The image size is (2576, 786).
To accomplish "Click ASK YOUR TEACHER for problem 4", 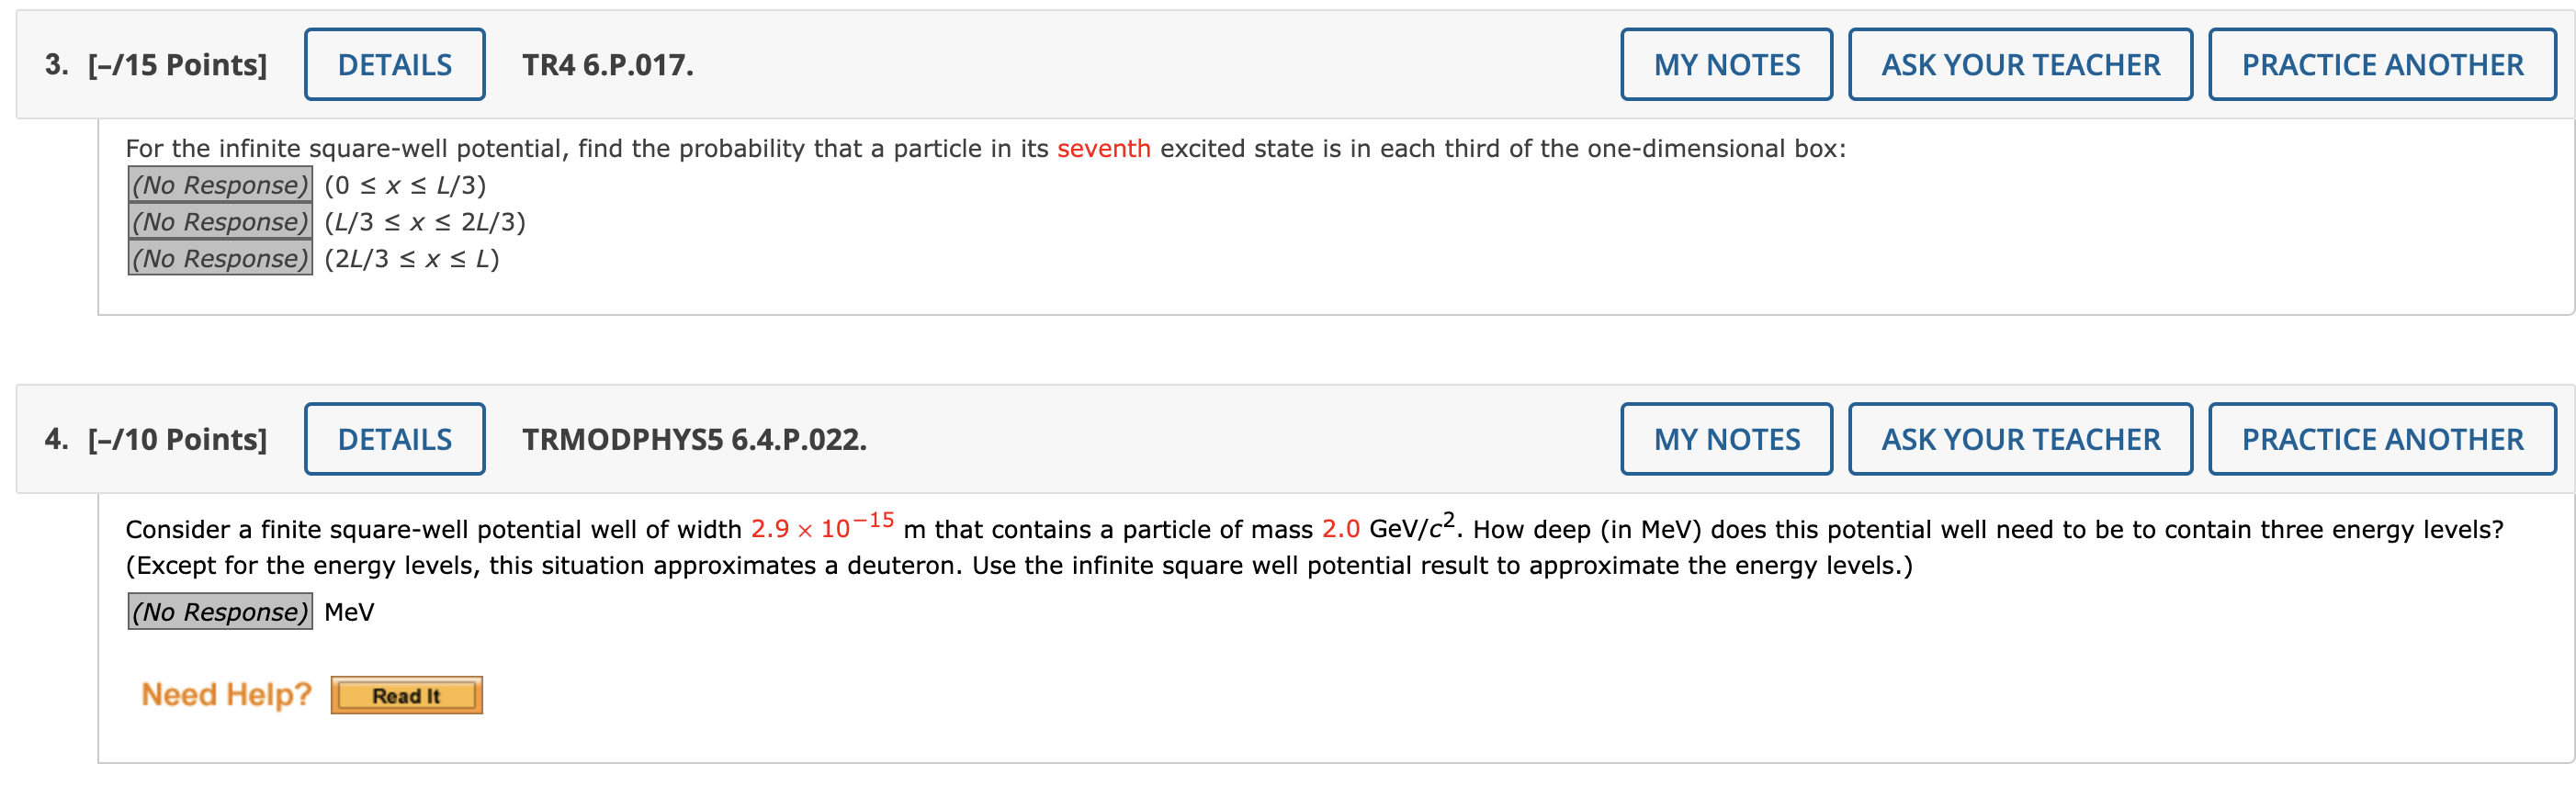I will (2021, 438).
